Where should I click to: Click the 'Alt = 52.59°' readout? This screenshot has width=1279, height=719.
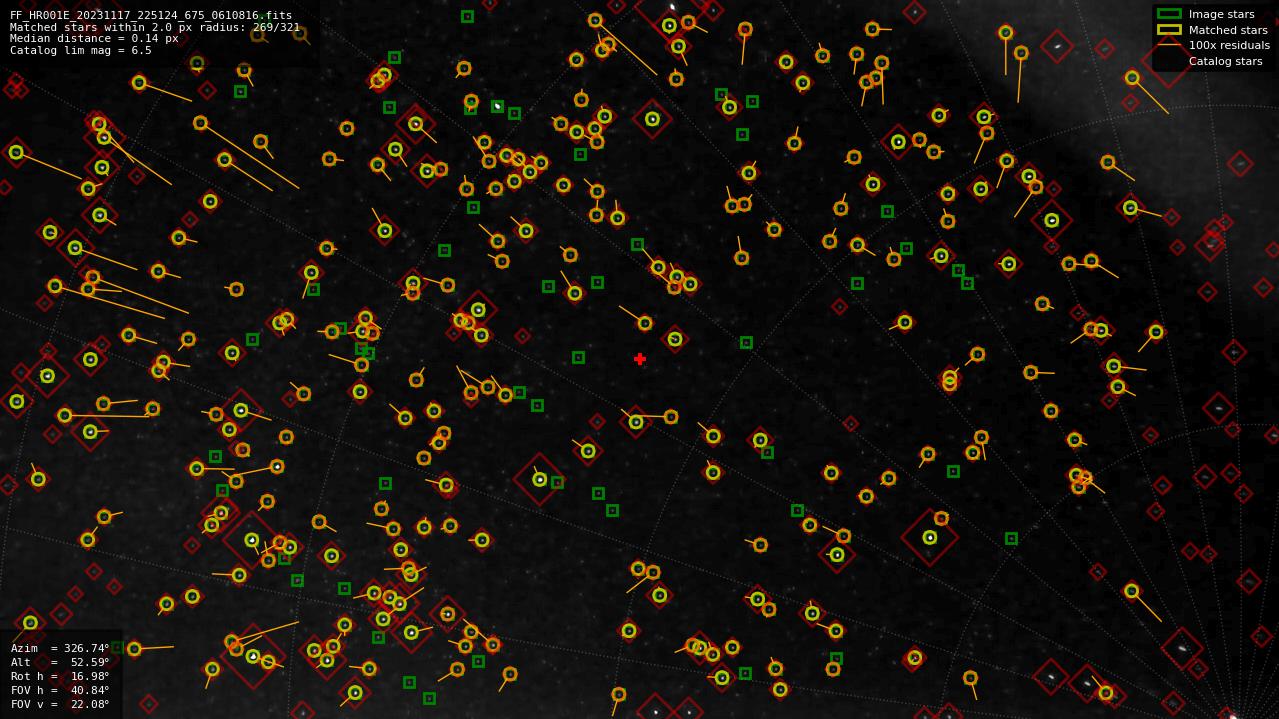point(60,662)
